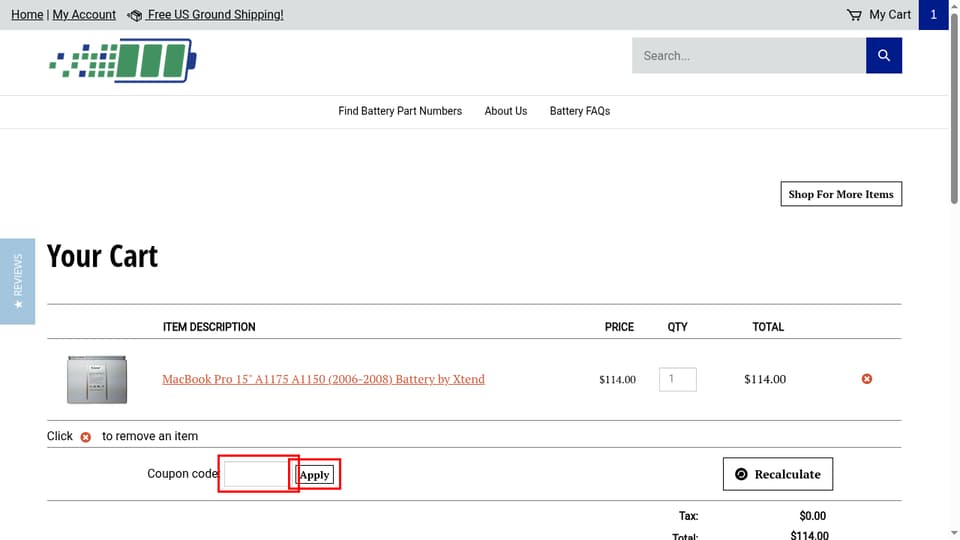Open Battery FAQs page
The width and height of the screenshot is (960, 540).
(x=580, y=111)
